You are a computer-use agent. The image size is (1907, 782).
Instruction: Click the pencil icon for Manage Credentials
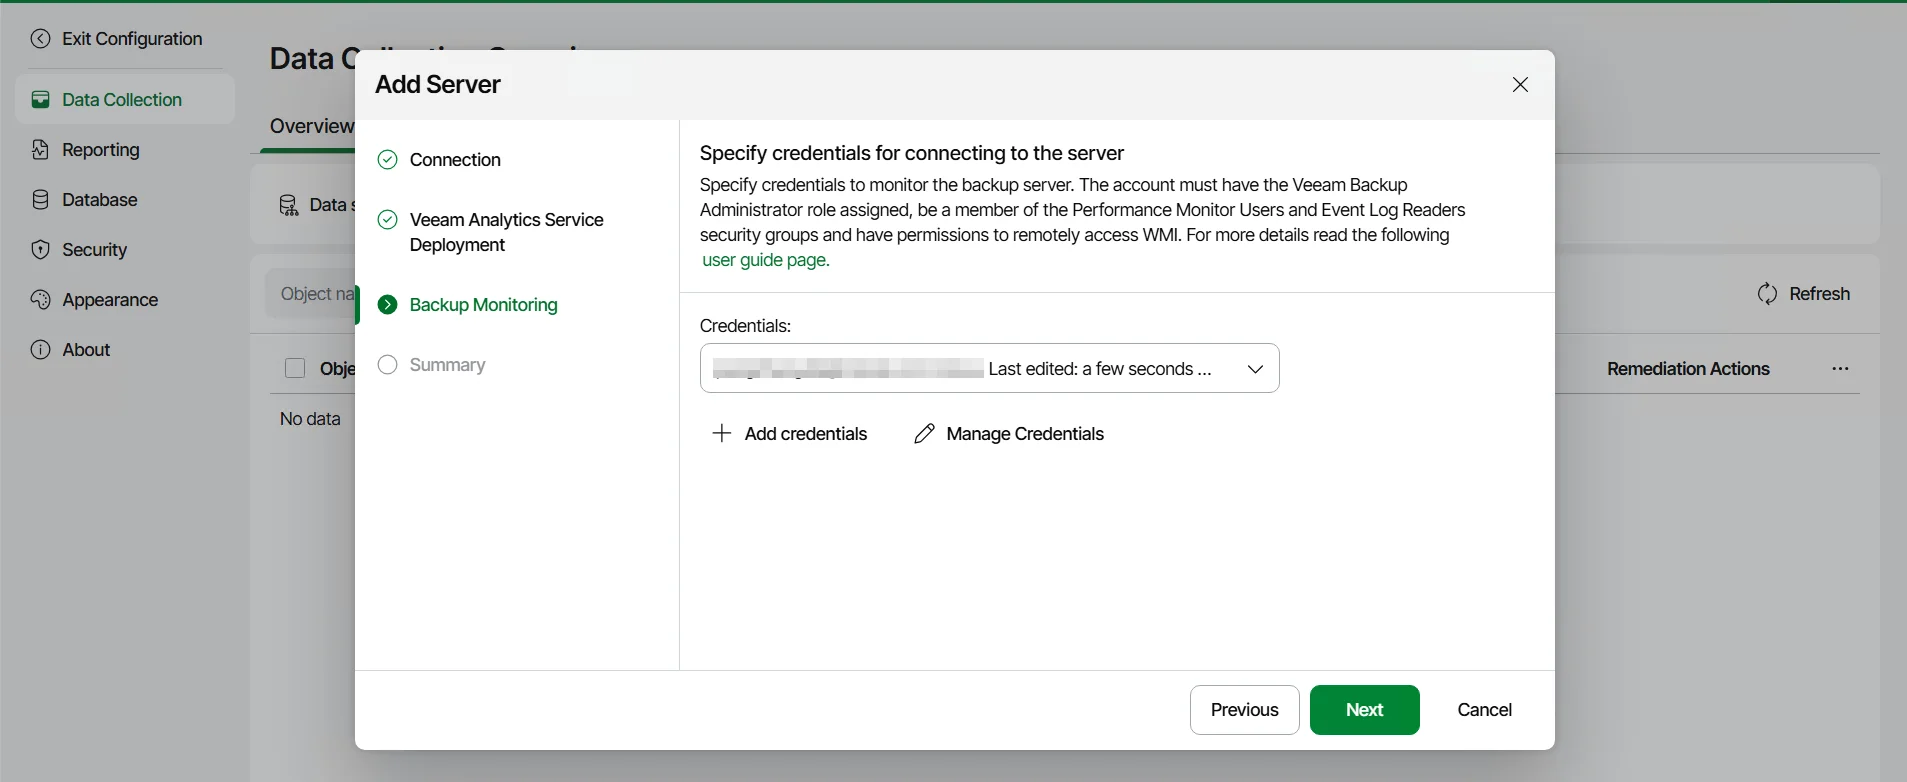(924, 433)
